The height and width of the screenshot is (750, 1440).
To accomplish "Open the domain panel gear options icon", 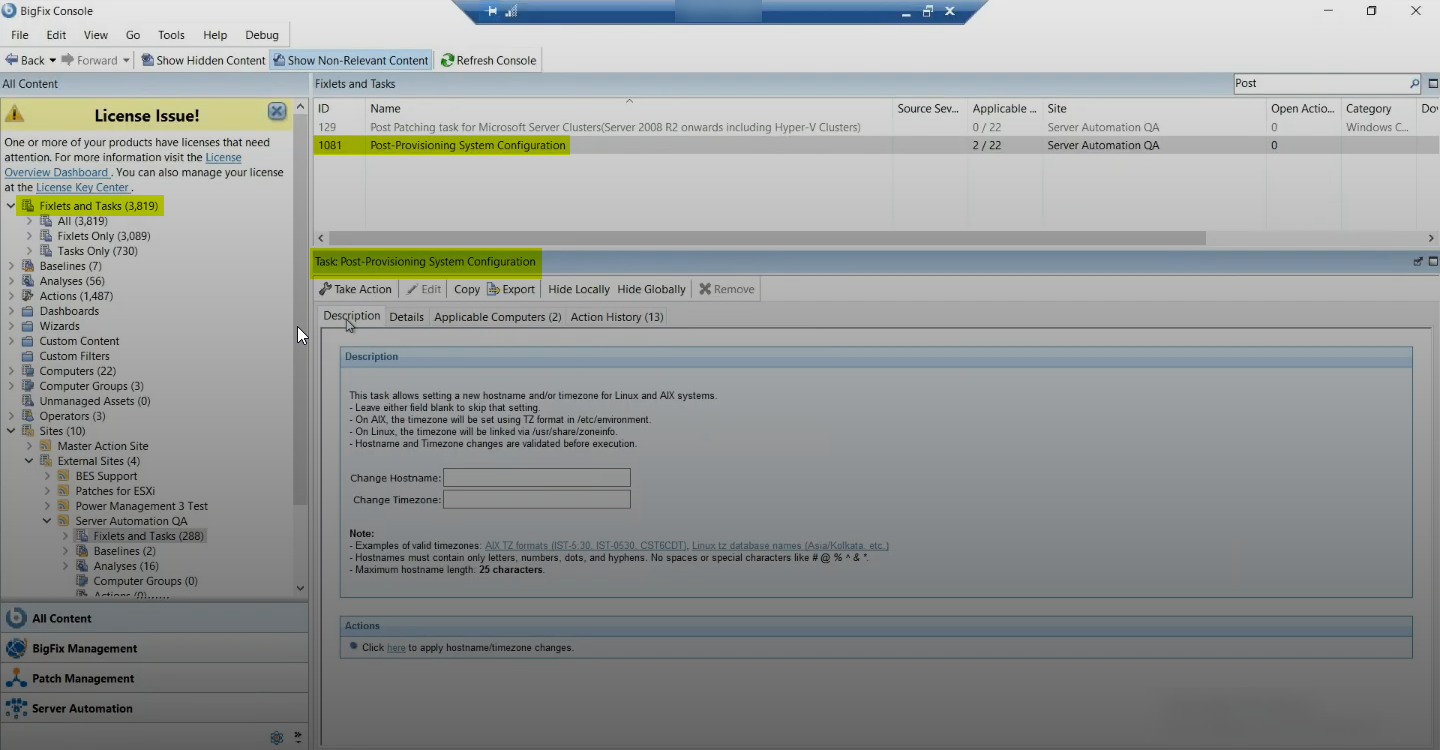I will click(277, 738).
